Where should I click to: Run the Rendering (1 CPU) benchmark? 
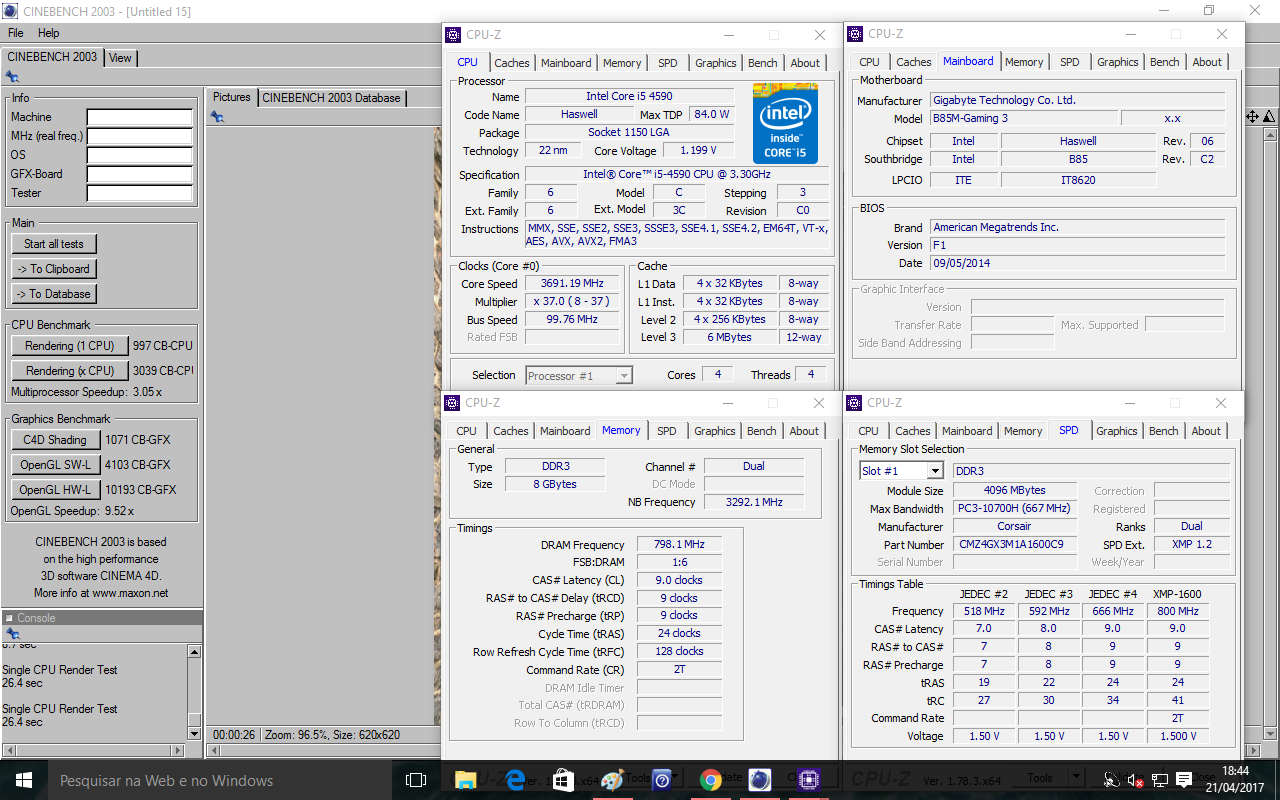point(70,346)
